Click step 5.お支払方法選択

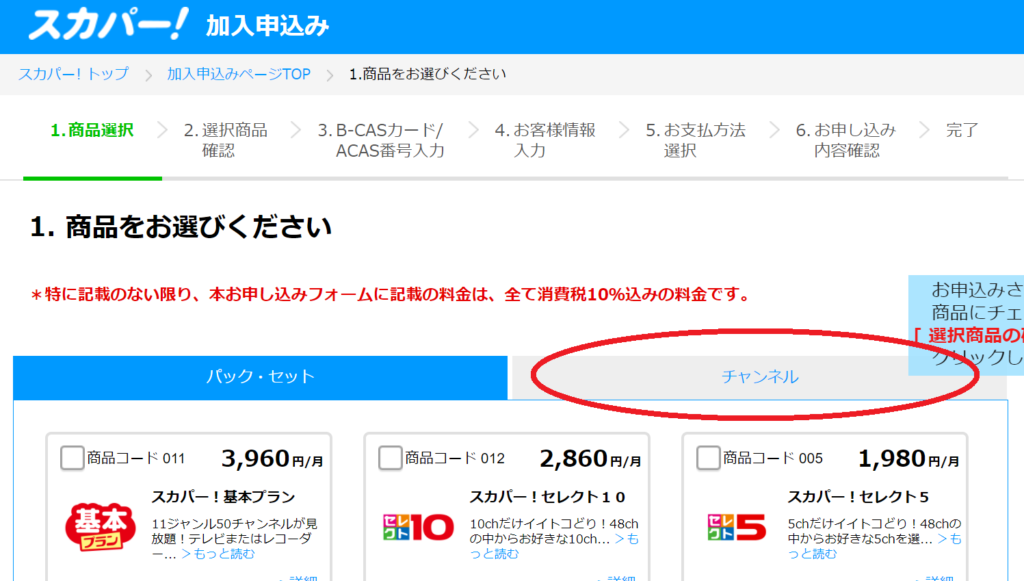coord(696,140)
